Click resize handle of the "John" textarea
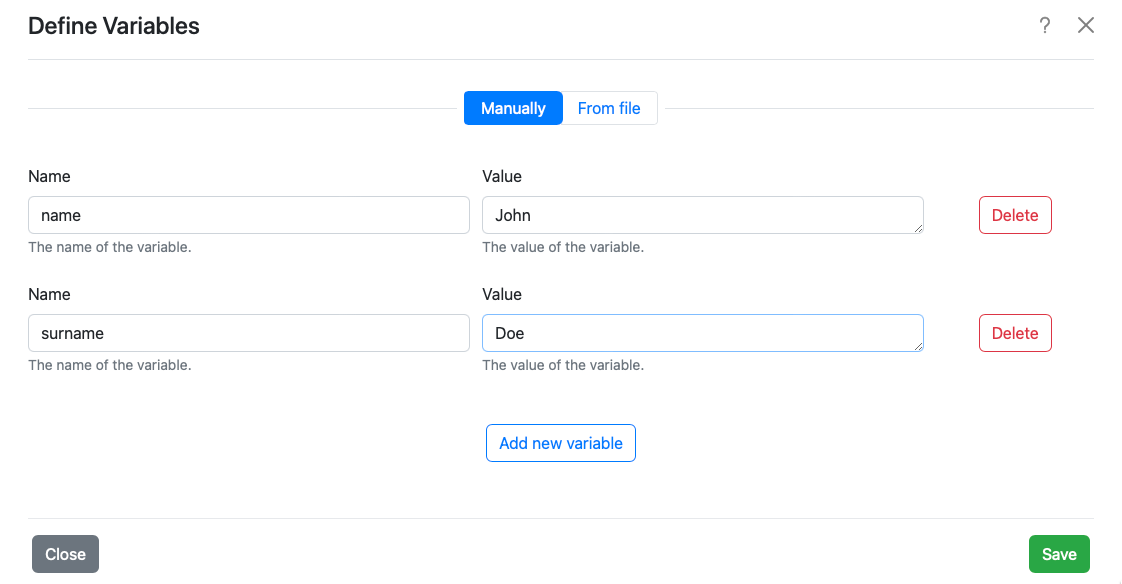Image resolution: width=1122 pixels, height=584 pixels. tap(917, 228)
